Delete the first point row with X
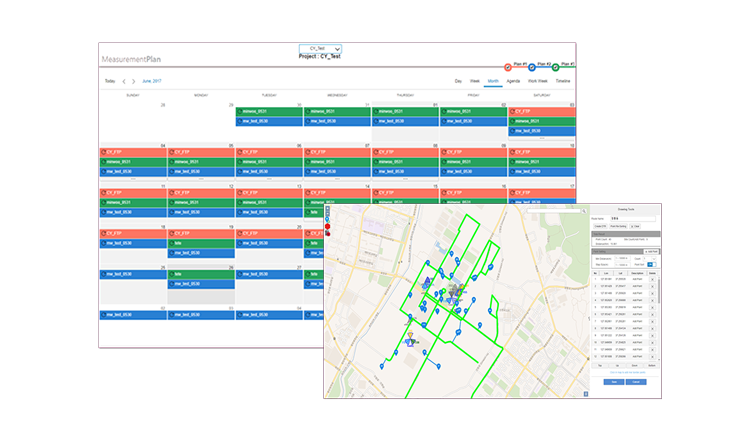The width and height of the screenshot is (730, 446). click(653, 280)
